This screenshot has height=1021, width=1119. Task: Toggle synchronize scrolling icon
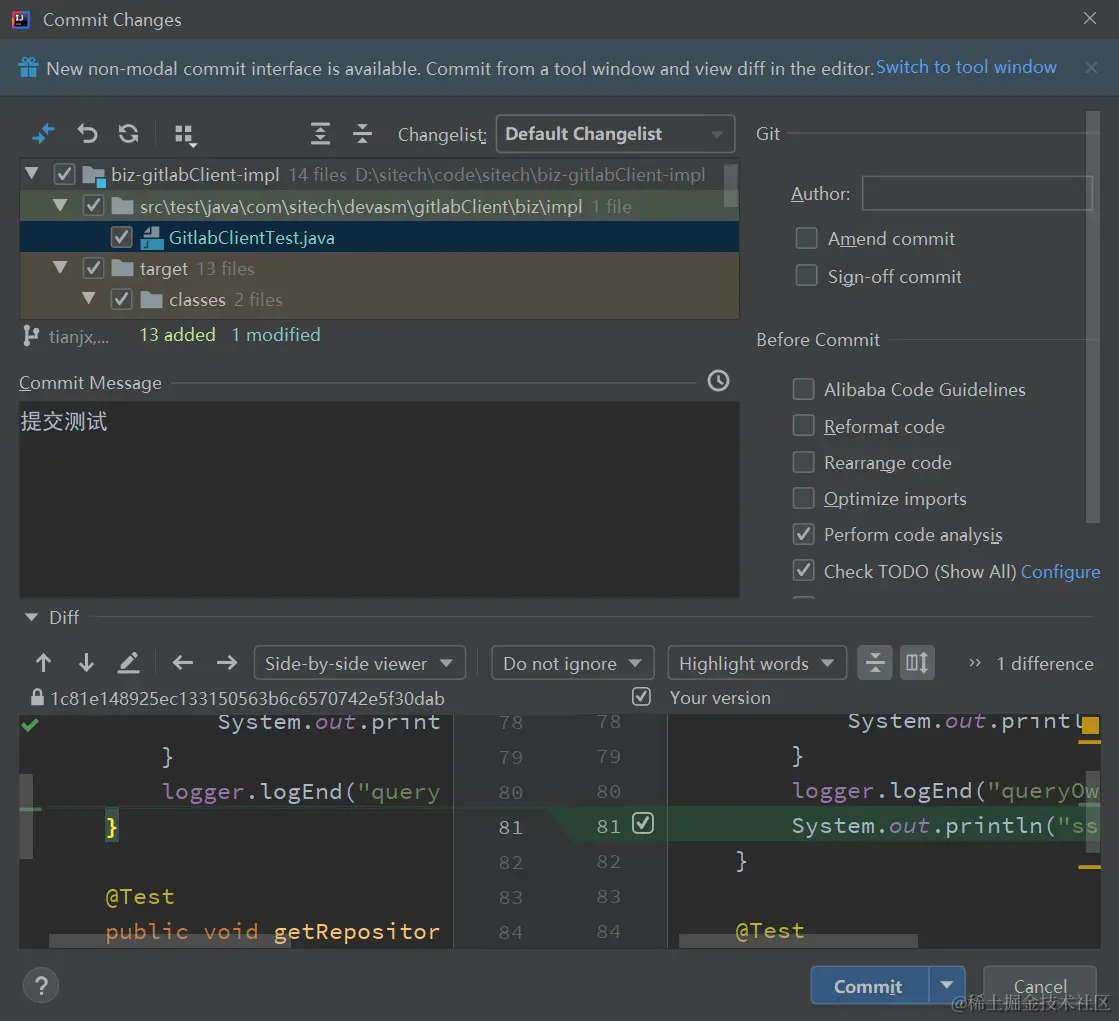click(x=917, y=663)
